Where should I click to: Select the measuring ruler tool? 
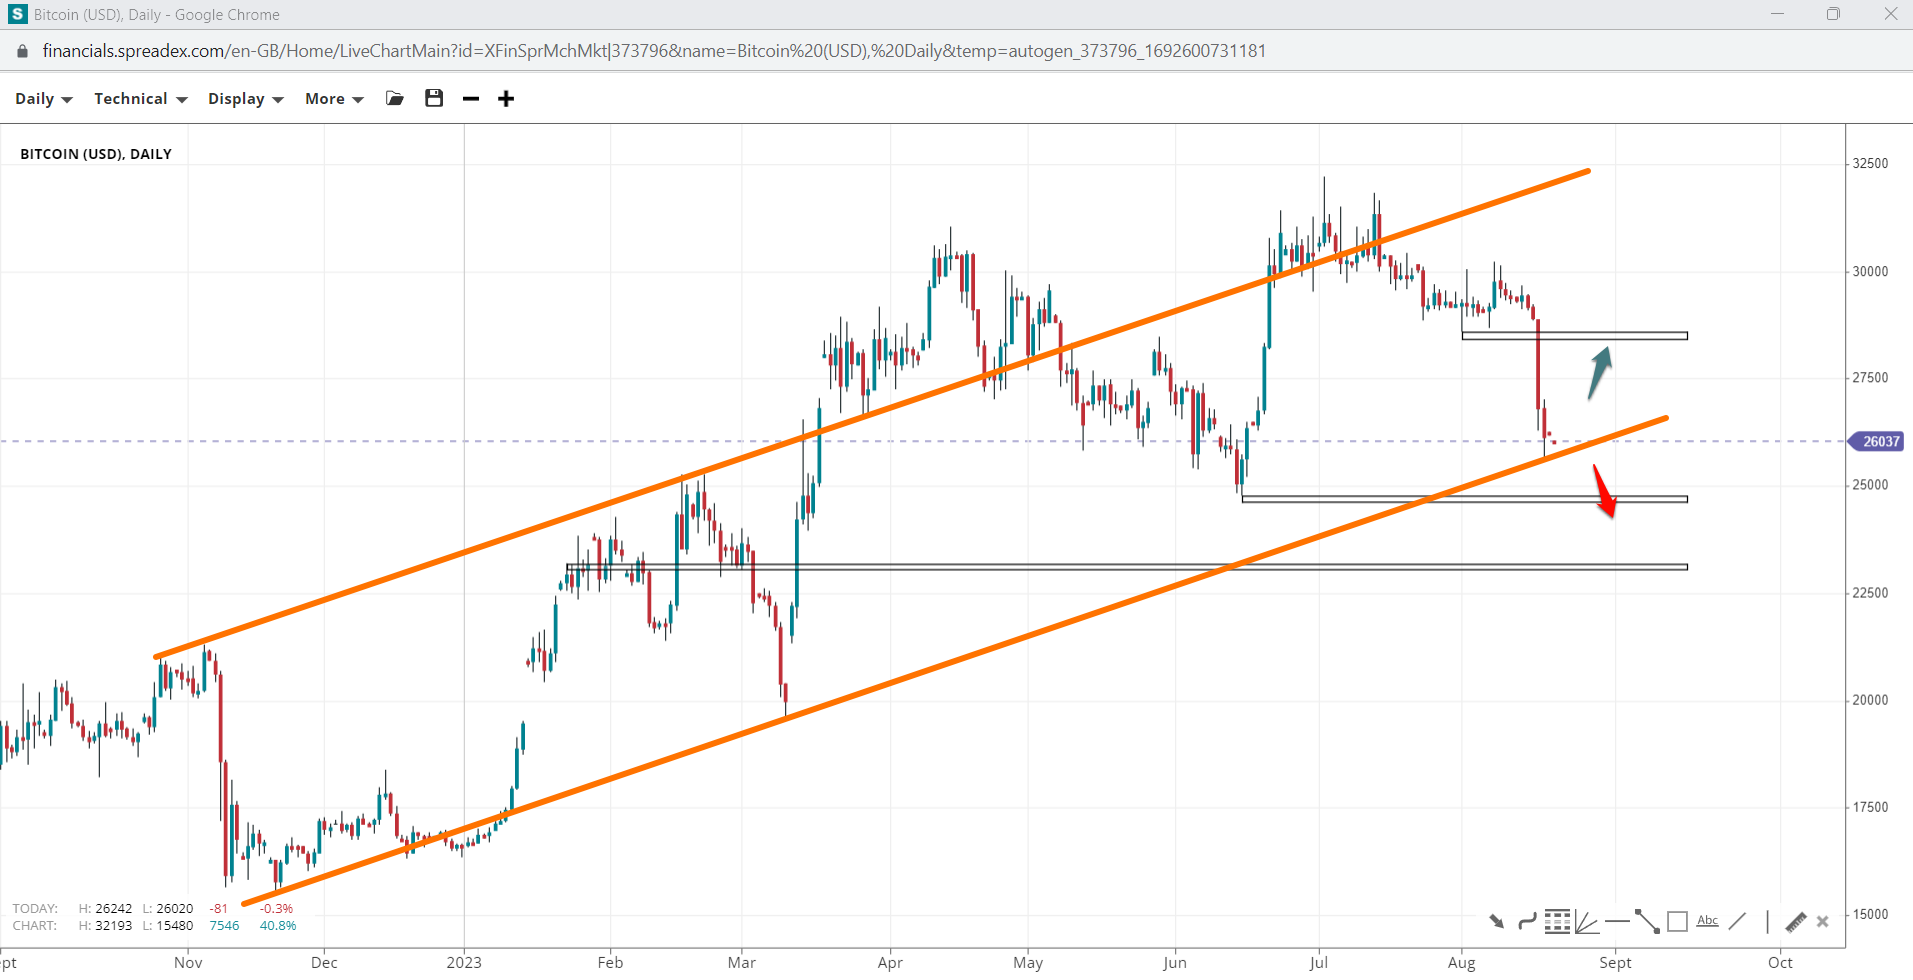1795,921
